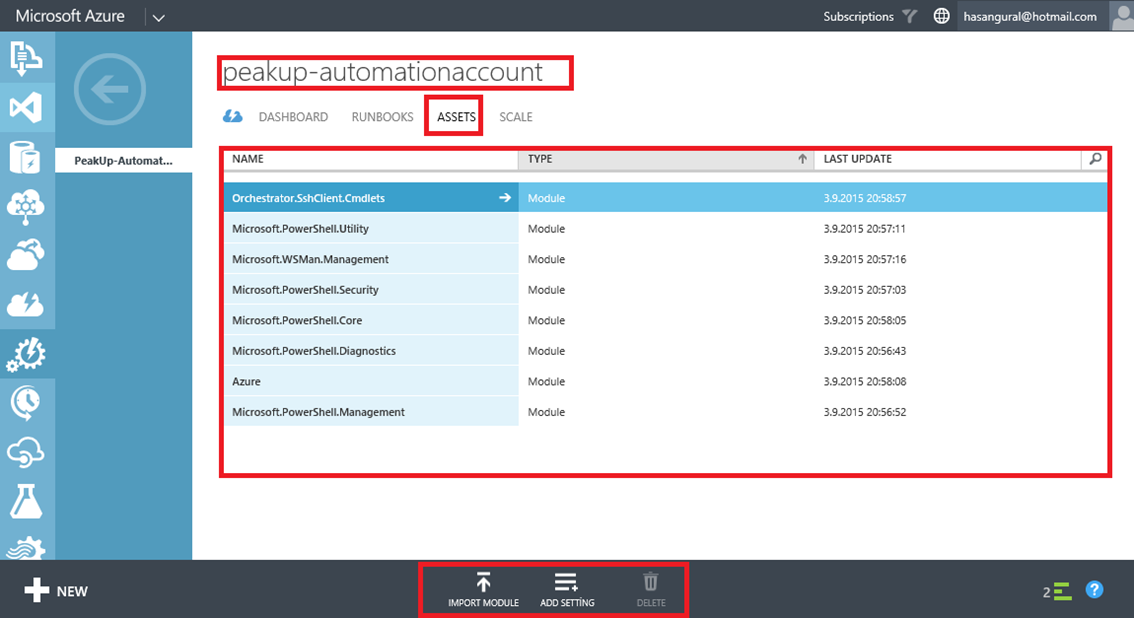Click the arrow on Orchestrator.SshClient.Cmdlets row
The width and height of the screenshot is (1134, 618).
point(504,197)
